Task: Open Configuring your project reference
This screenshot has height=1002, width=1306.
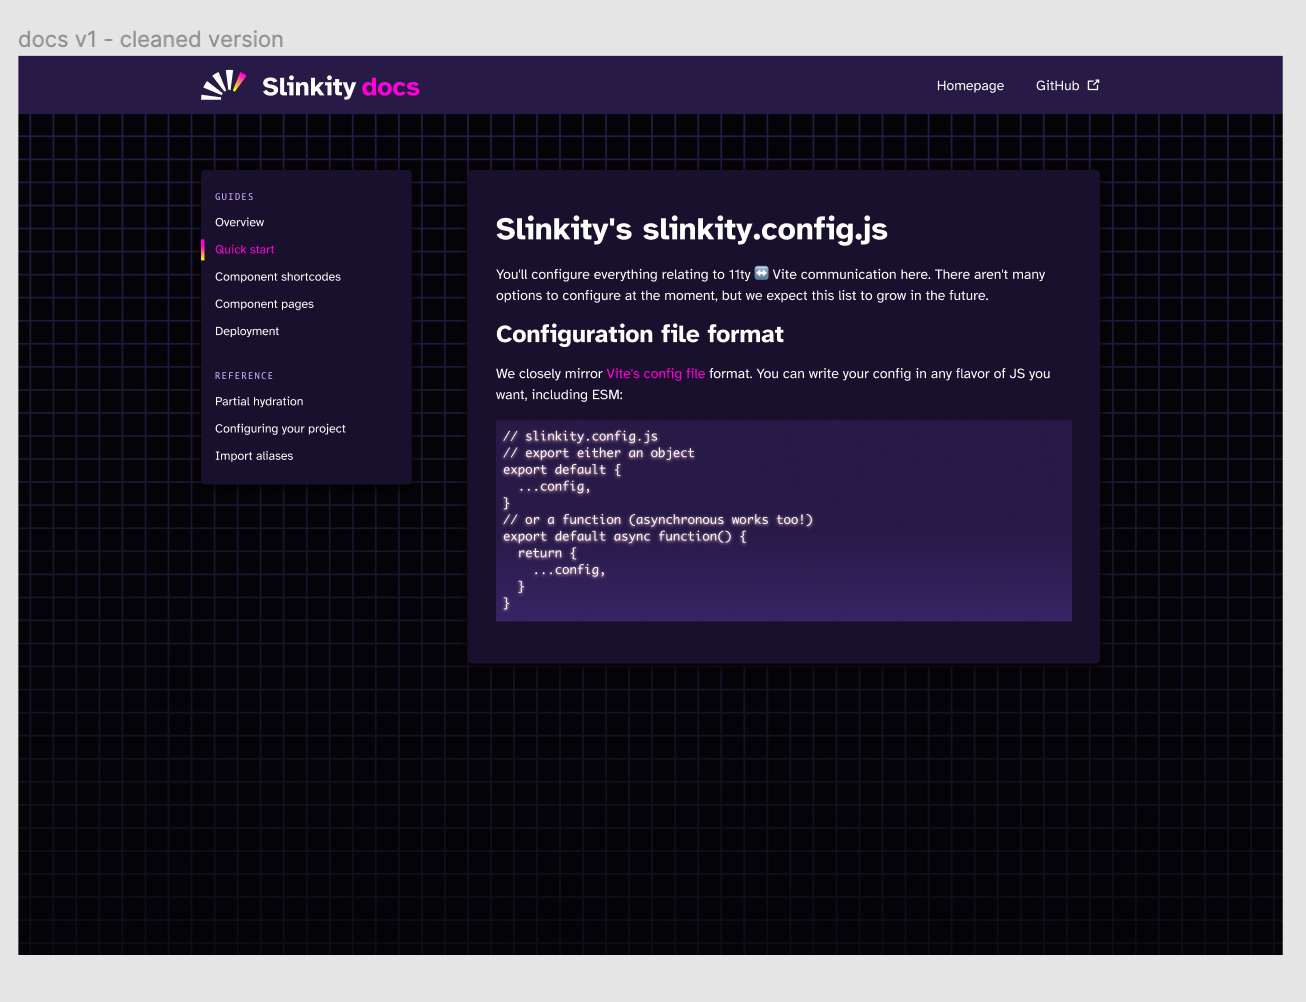Action: click(x=280, y=428)
